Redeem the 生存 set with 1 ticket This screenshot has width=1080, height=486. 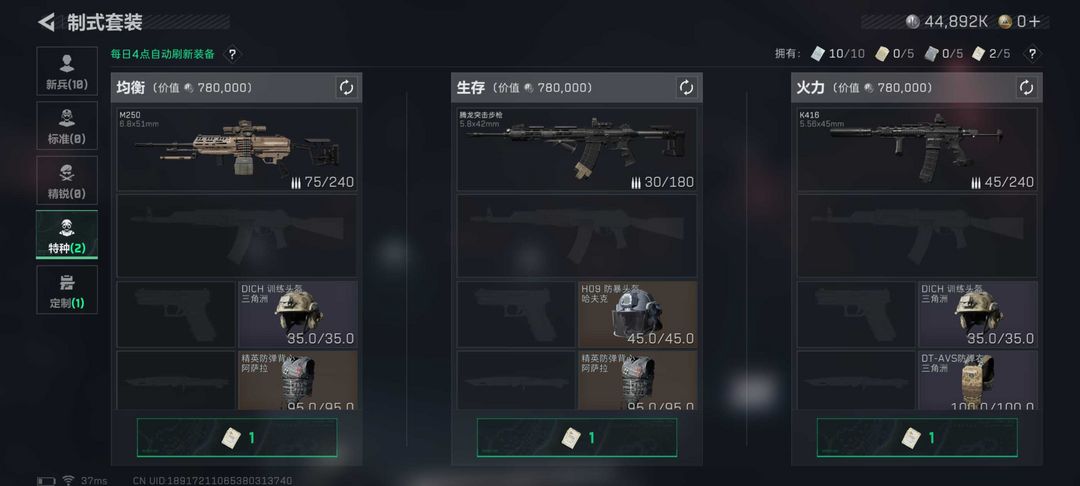tap(577, 438)
